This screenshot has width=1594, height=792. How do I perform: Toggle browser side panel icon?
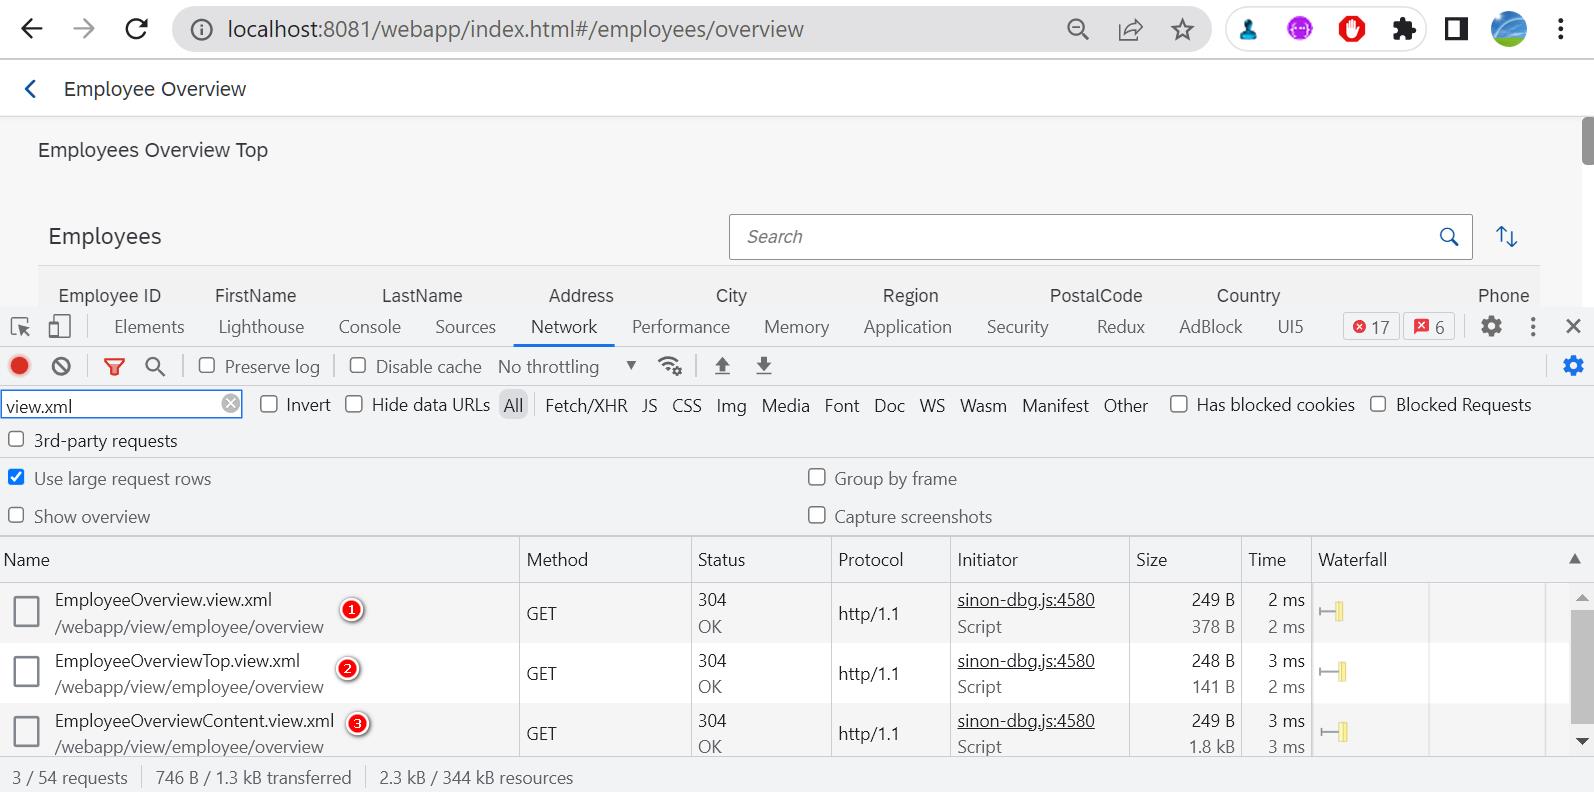click(1456, 29)
